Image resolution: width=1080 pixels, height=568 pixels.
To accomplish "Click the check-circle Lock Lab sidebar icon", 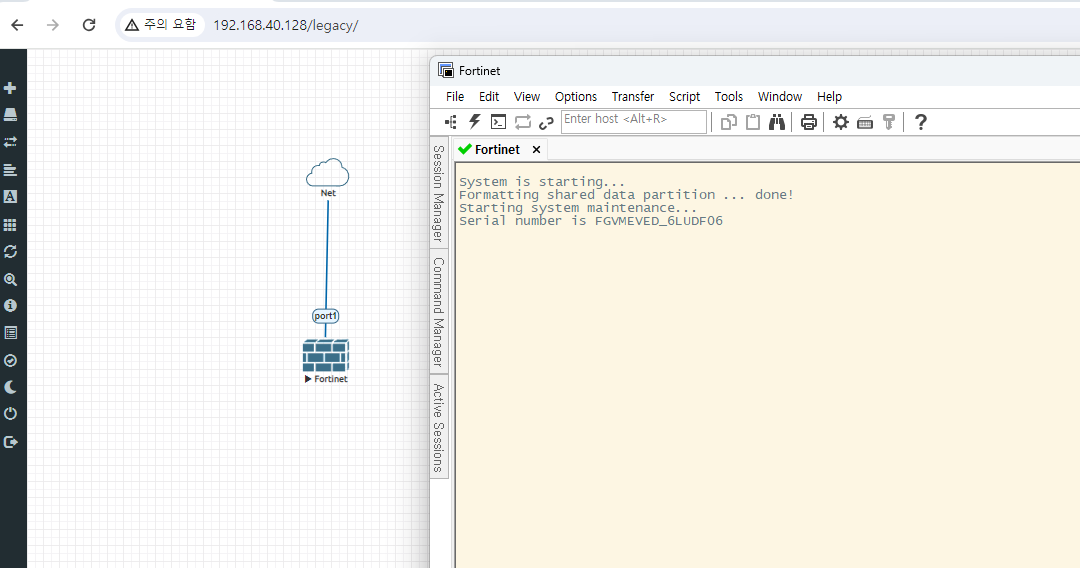I will click(10, 360).
